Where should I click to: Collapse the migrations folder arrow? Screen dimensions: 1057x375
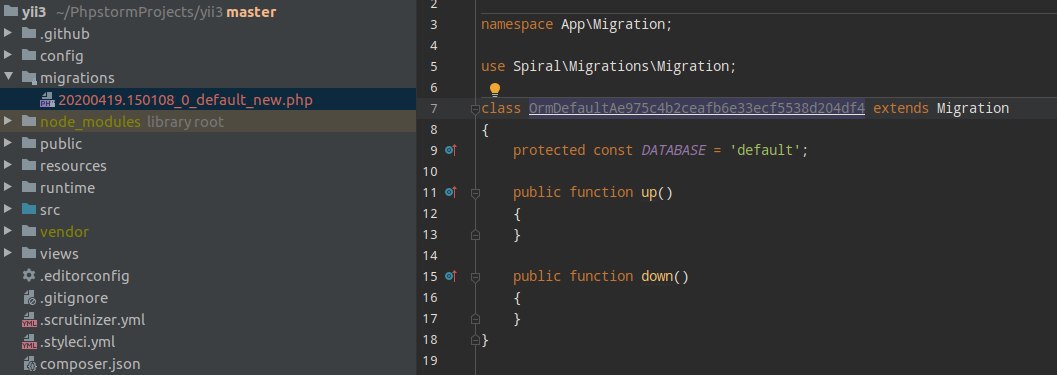[x=8, y=78]
